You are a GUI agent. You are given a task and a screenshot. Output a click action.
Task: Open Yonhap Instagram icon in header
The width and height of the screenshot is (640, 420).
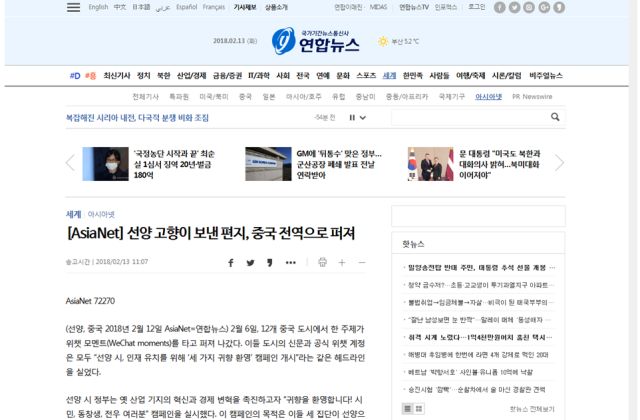pyautogui.click(x=529, y=7)
